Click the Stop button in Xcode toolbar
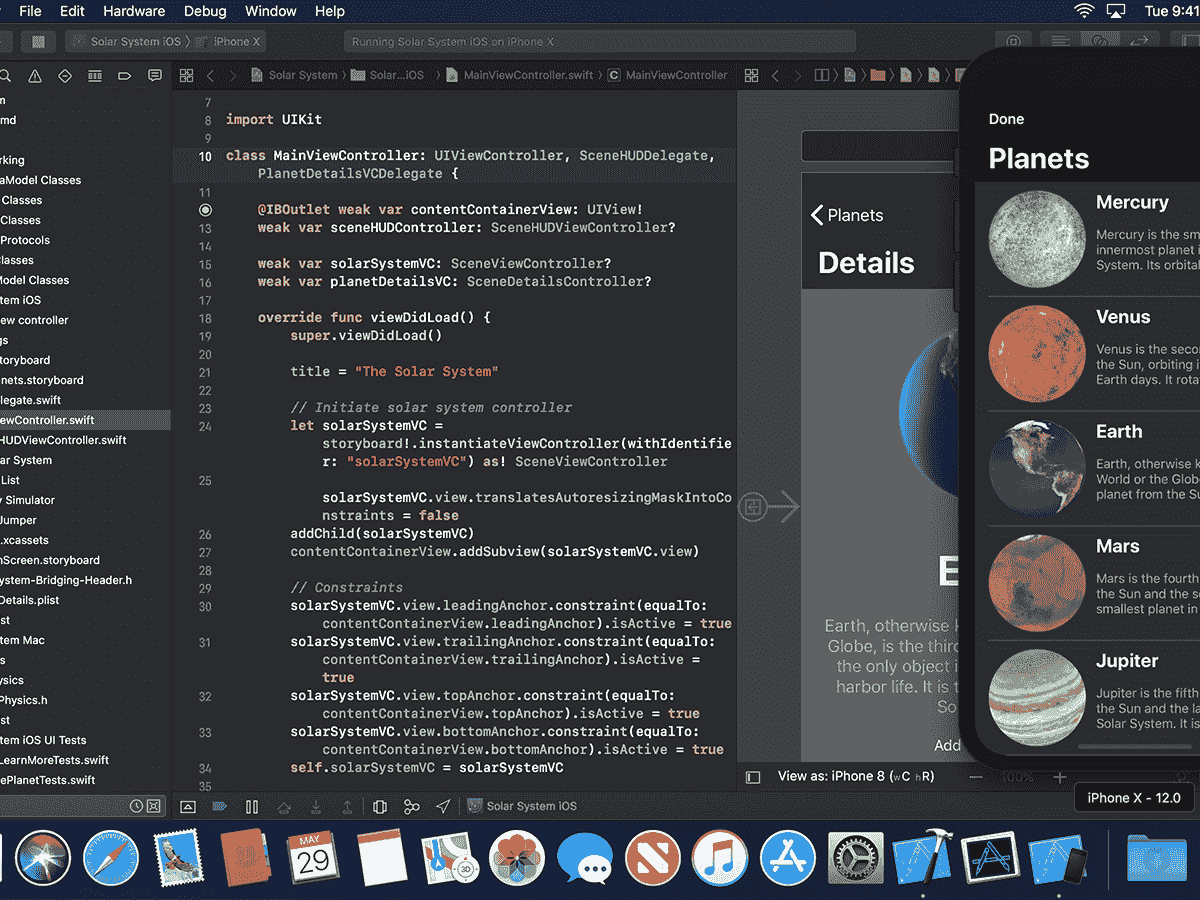 (x=38, y=42)
